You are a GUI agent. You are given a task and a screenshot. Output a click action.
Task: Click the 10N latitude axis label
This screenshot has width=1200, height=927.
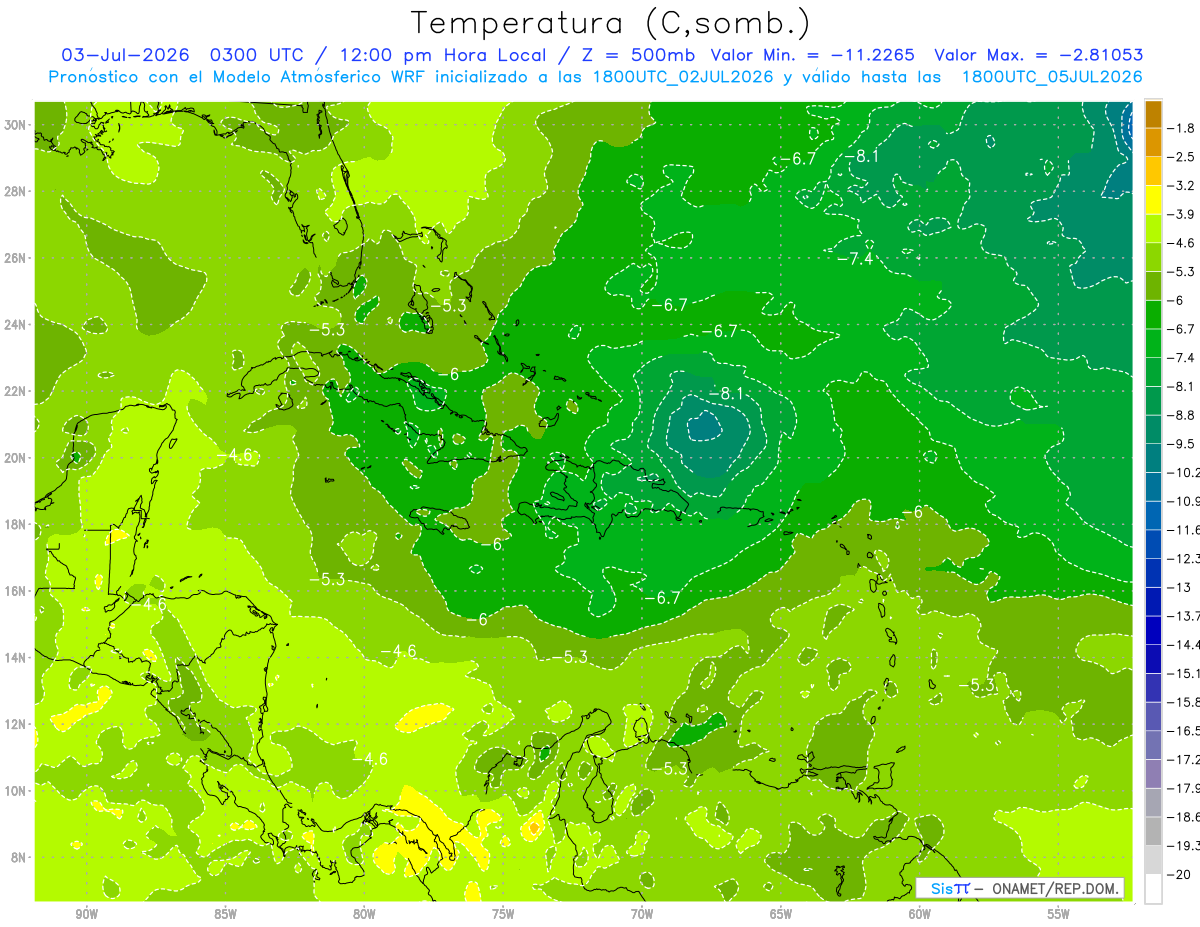(x=16, y=790)
